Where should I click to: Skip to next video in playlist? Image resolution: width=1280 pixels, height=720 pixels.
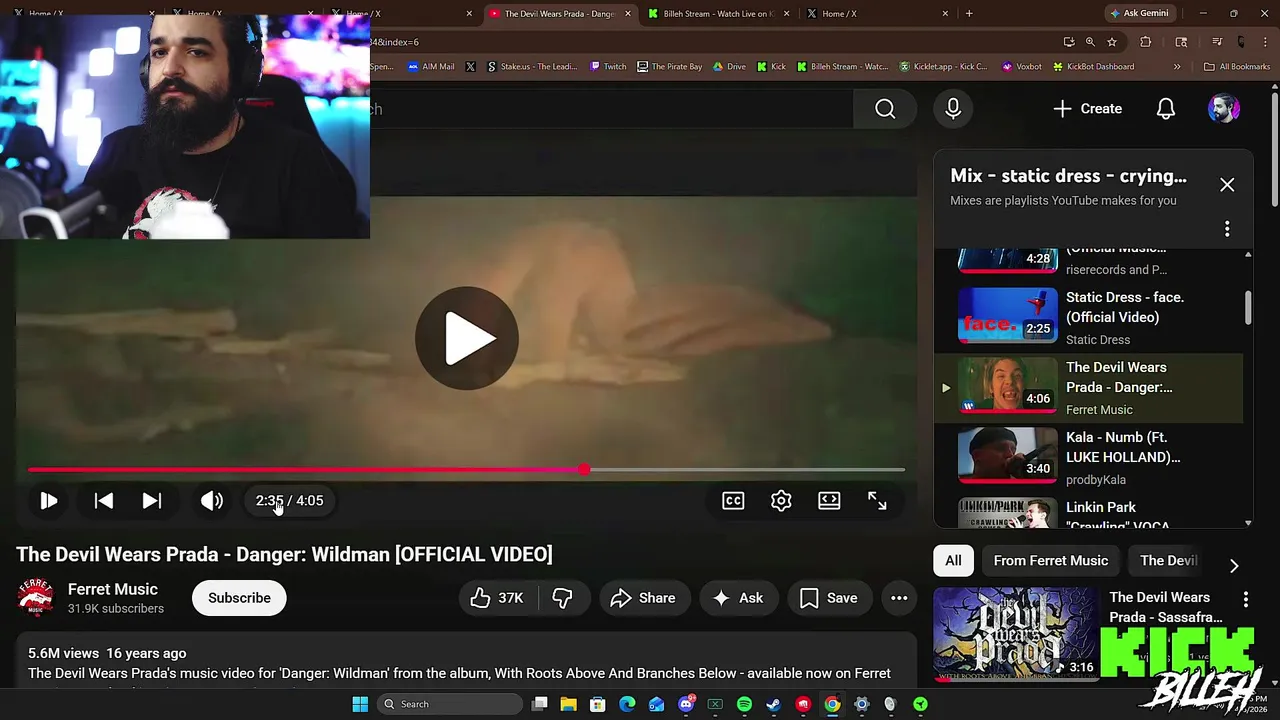[151, 501]
